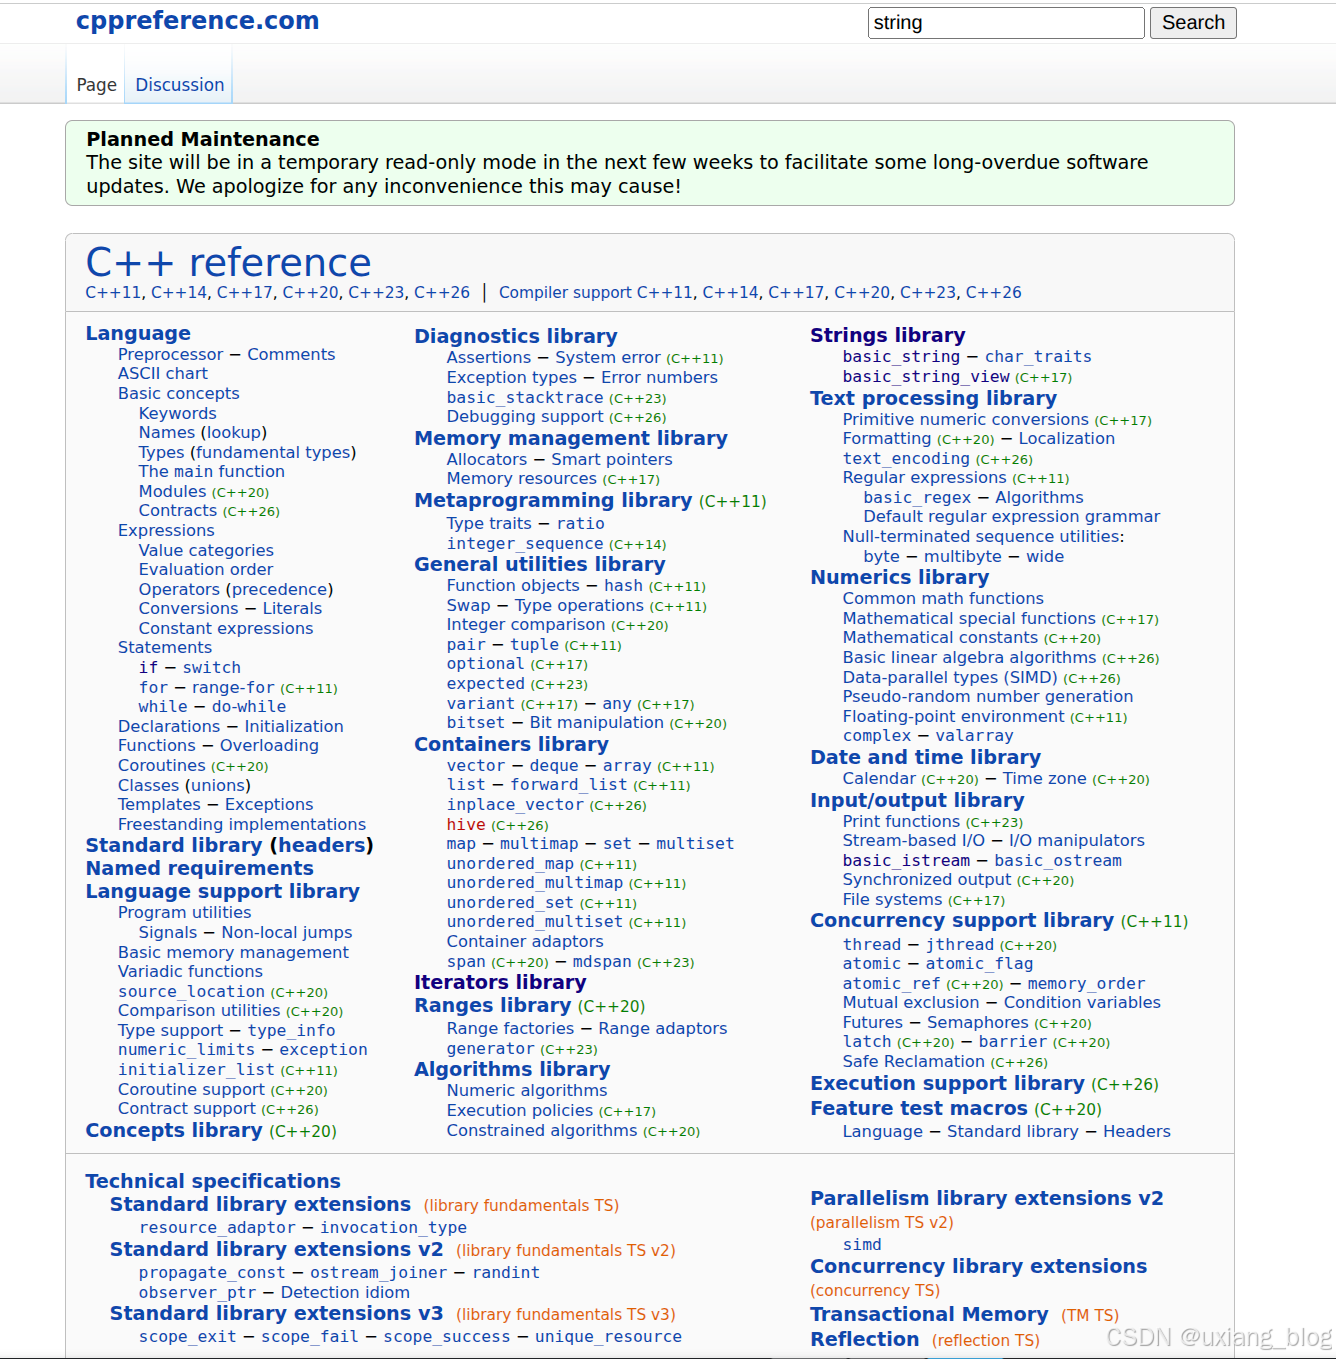
Task: Open the ASCII chart link
Action: click(x=163, y=373)
